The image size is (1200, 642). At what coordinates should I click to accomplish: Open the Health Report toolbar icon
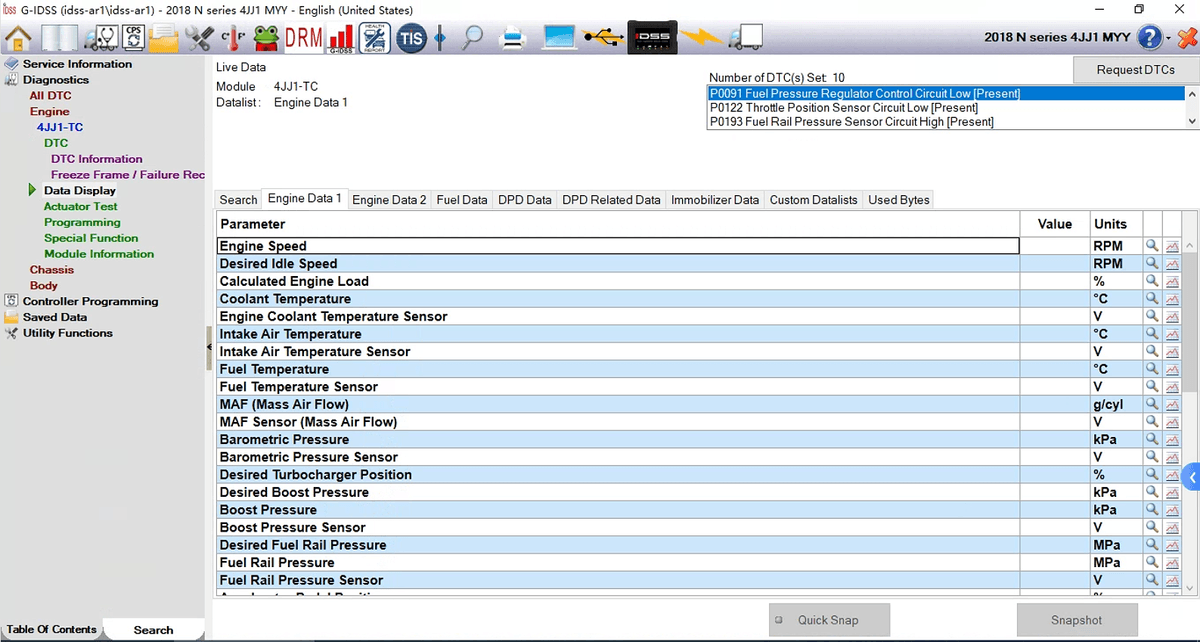375,38
